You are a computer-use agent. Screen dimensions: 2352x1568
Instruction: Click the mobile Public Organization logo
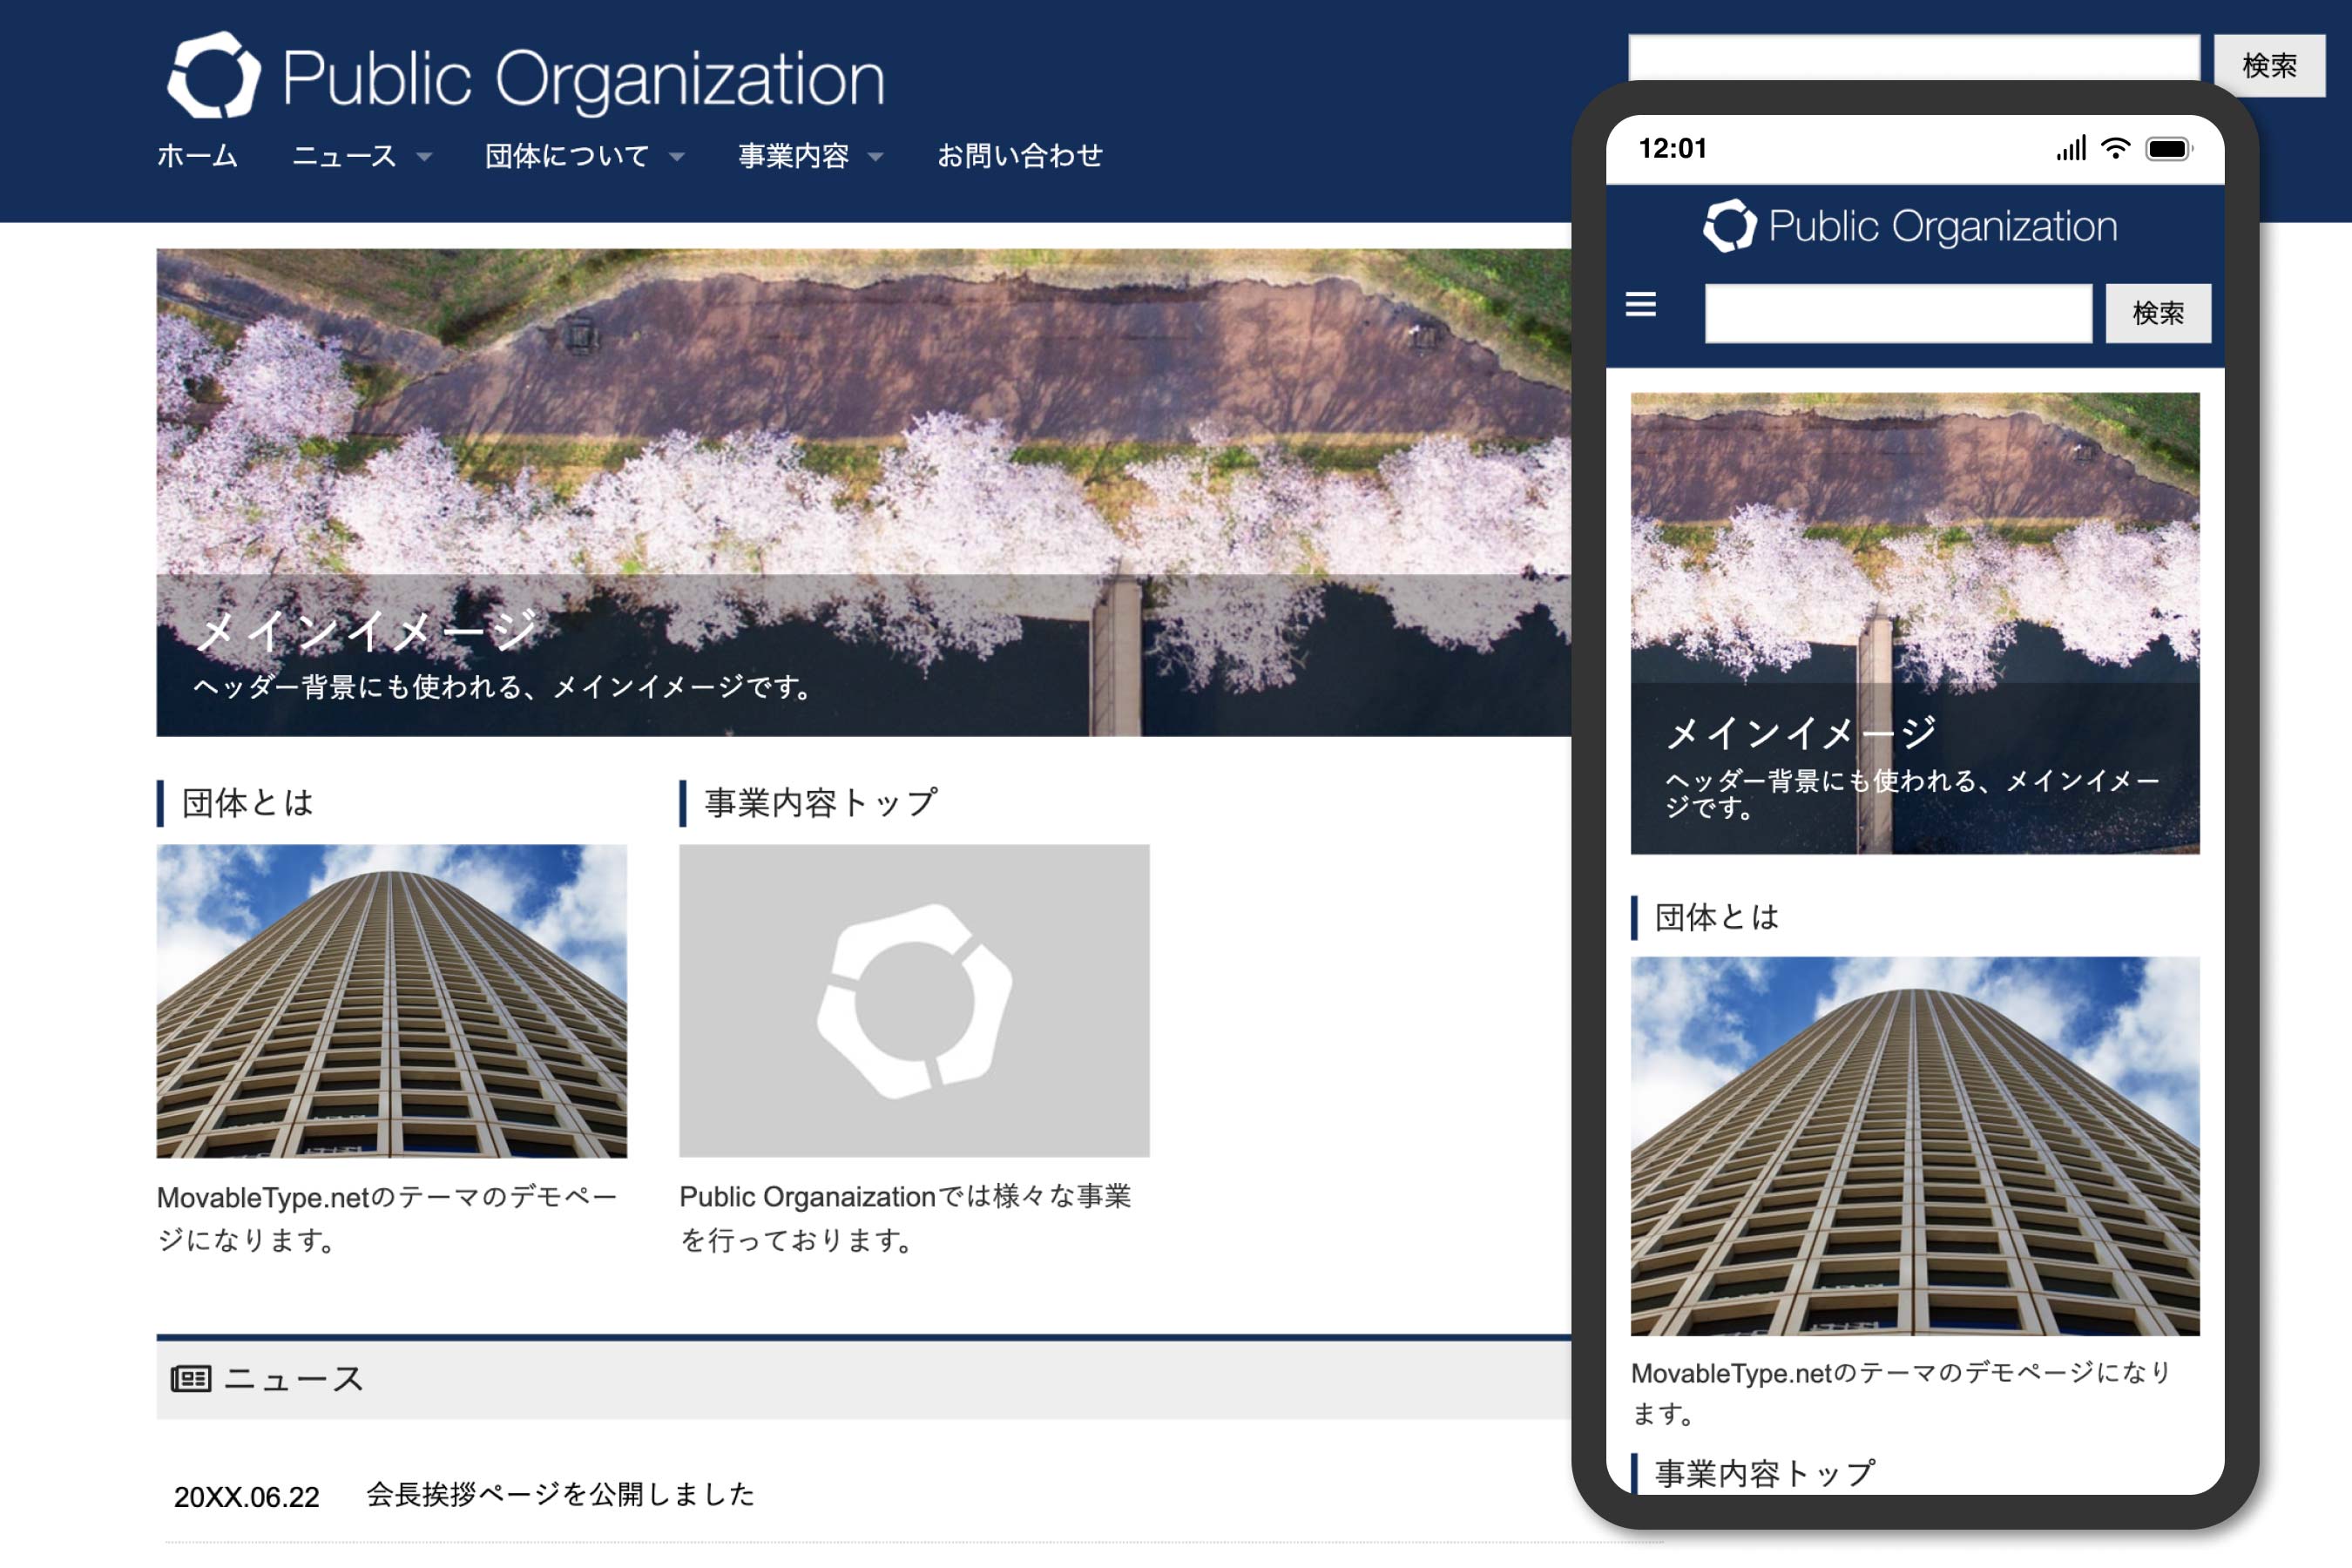point(1910,226)
